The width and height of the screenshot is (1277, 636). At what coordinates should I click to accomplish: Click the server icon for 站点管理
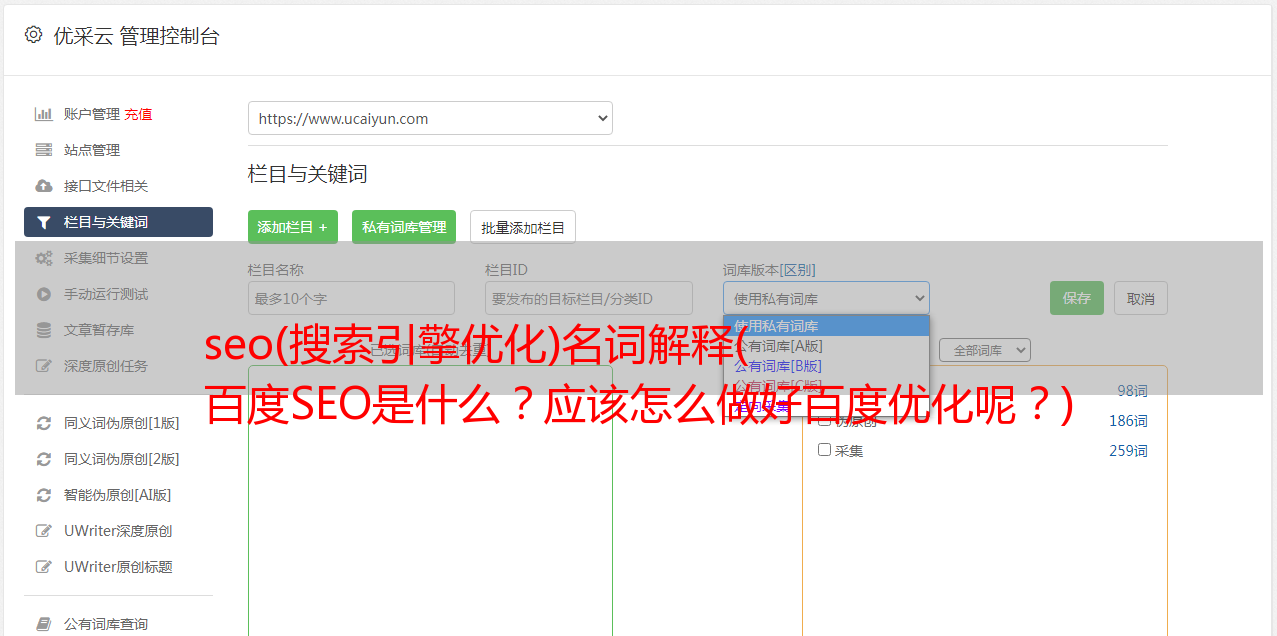pos(43,150)
